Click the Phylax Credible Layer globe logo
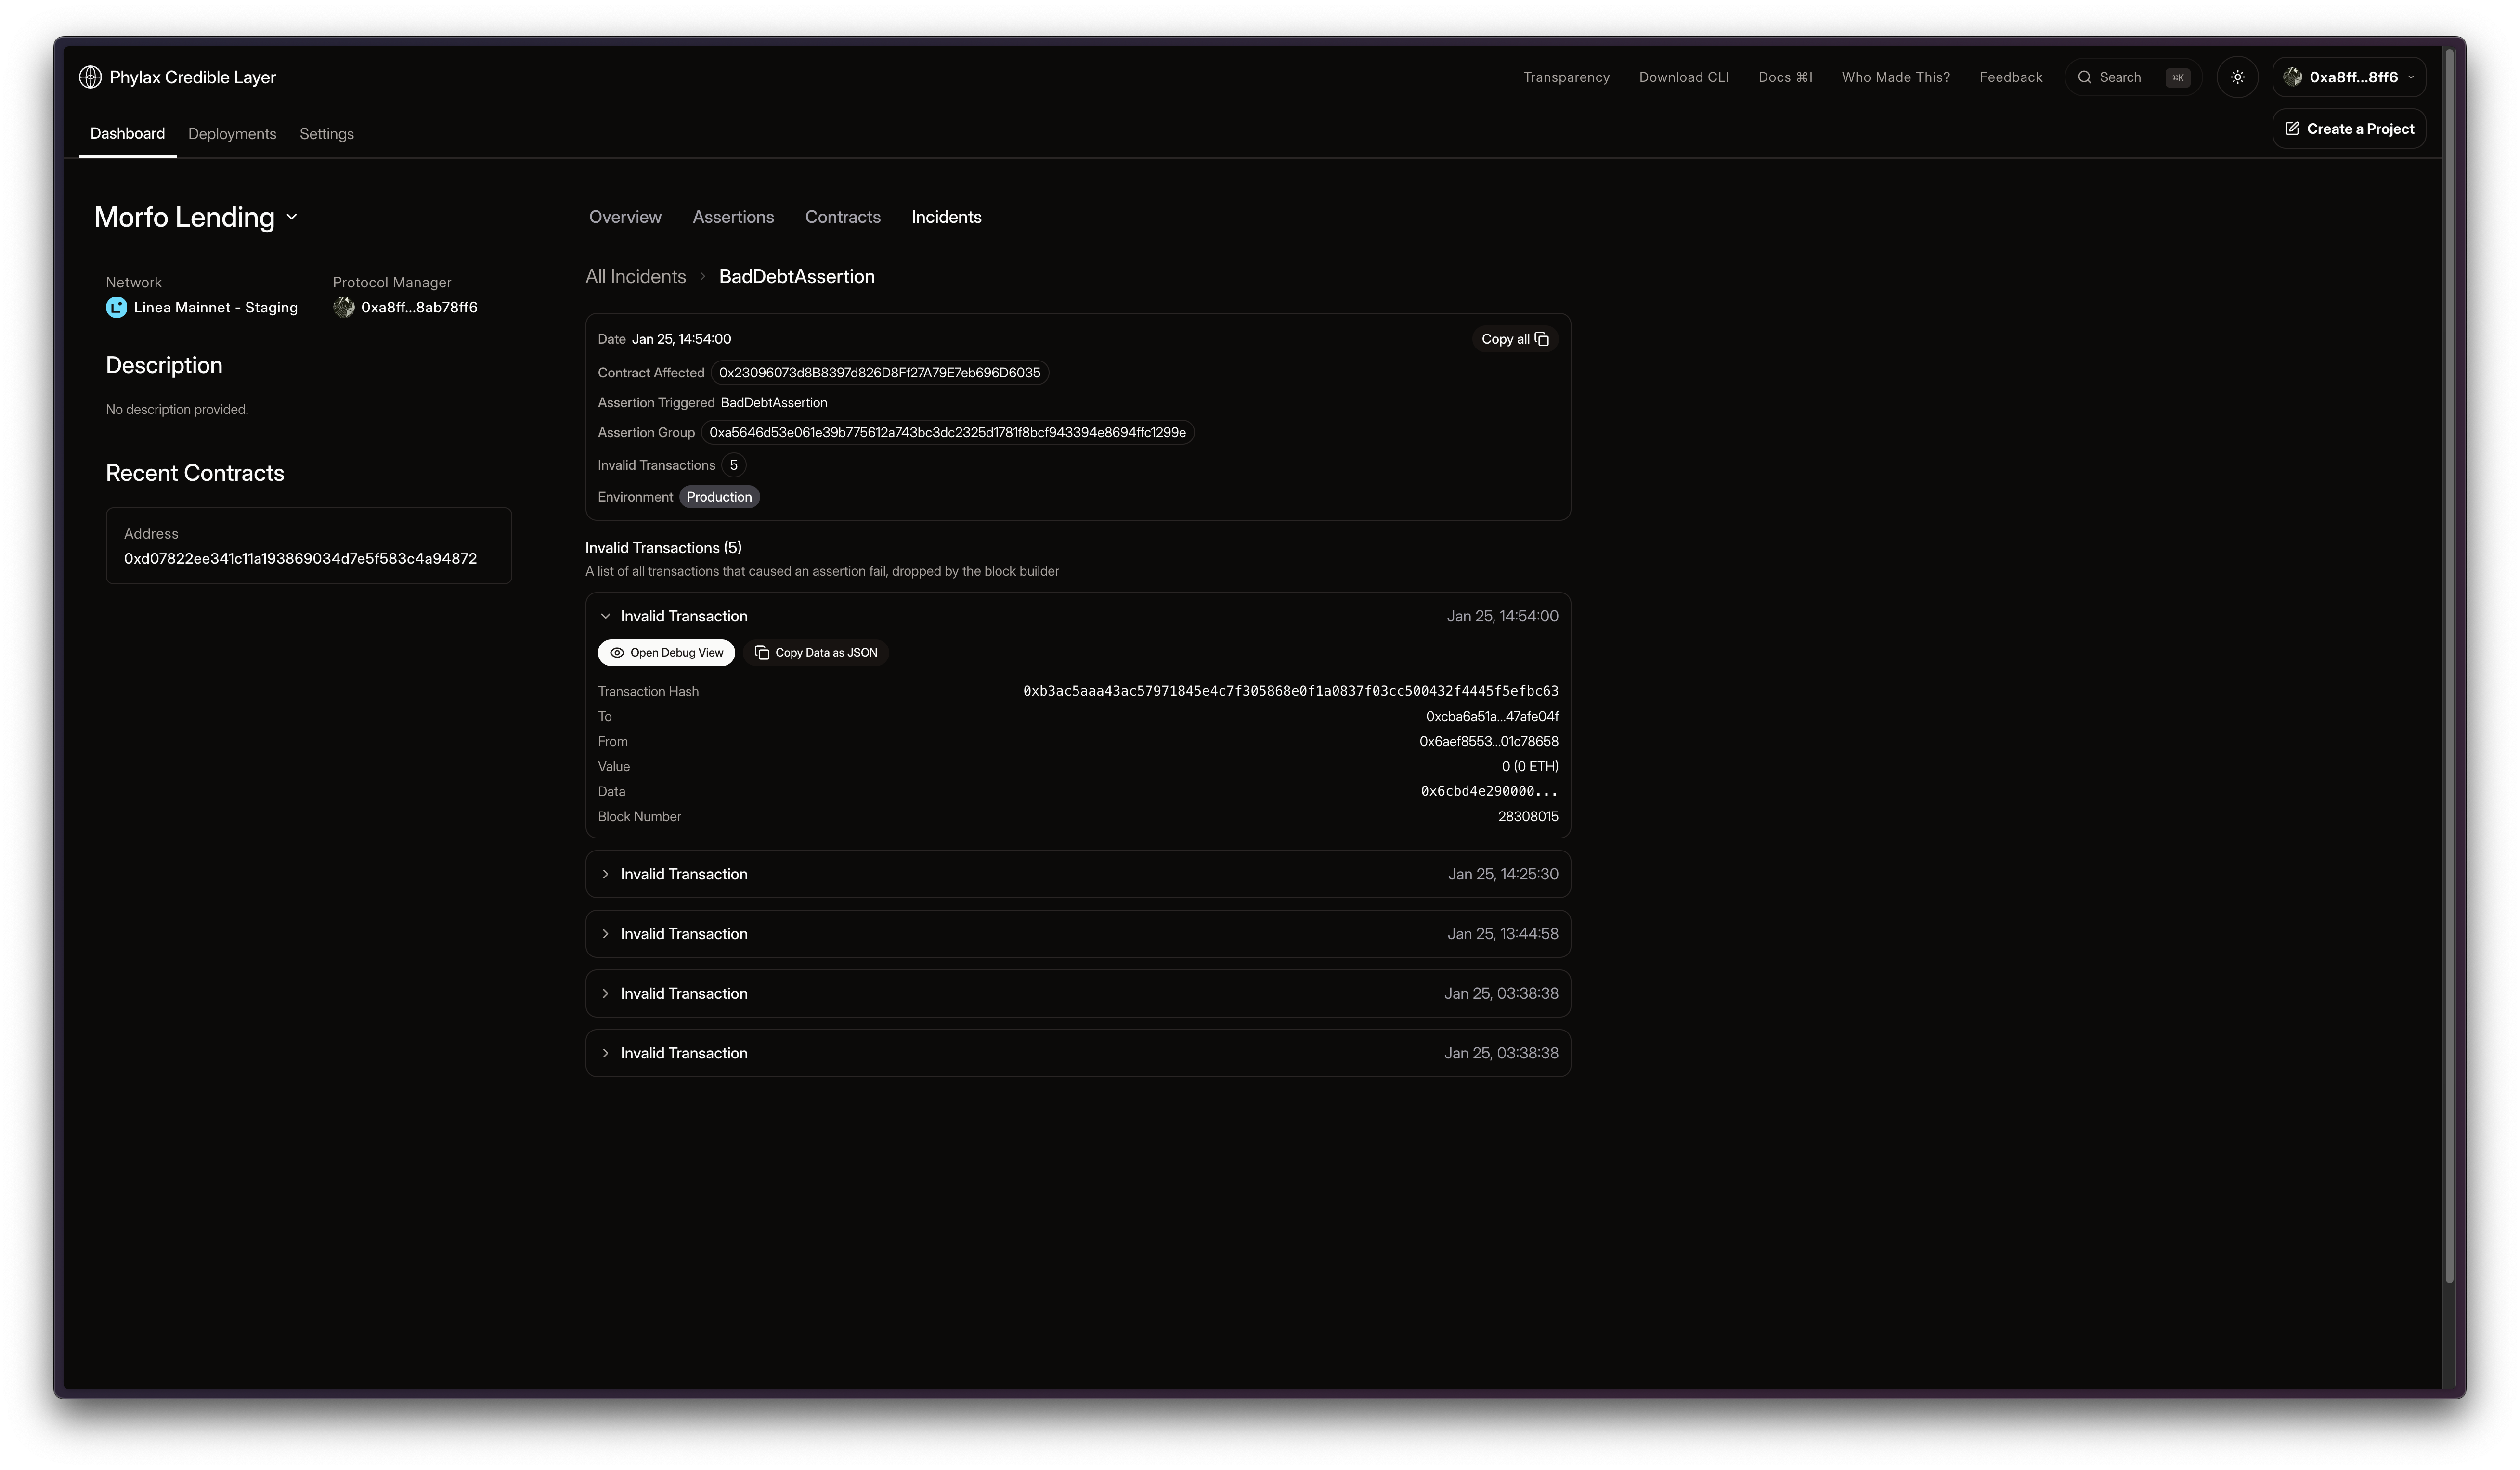 coord(90,77)
